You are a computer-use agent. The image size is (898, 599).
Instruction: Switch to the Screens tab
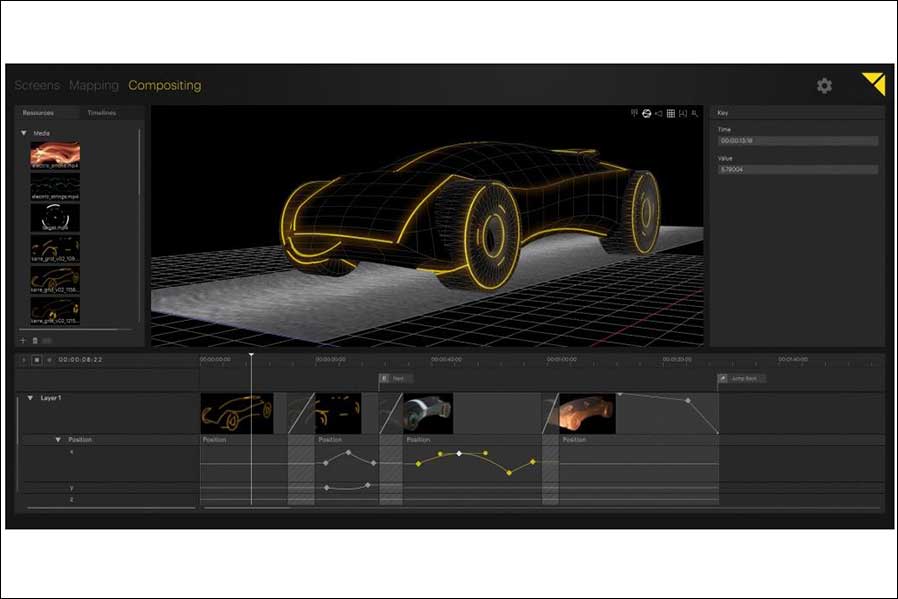[x=37, y=86]
